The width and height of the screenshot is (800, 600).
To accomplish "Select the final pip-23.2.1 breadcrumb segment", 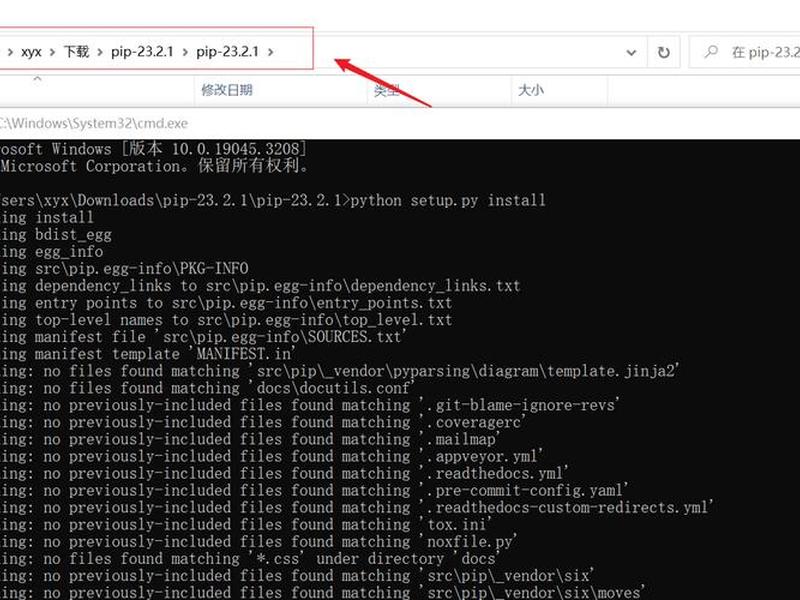I will (x=227, y=52).
